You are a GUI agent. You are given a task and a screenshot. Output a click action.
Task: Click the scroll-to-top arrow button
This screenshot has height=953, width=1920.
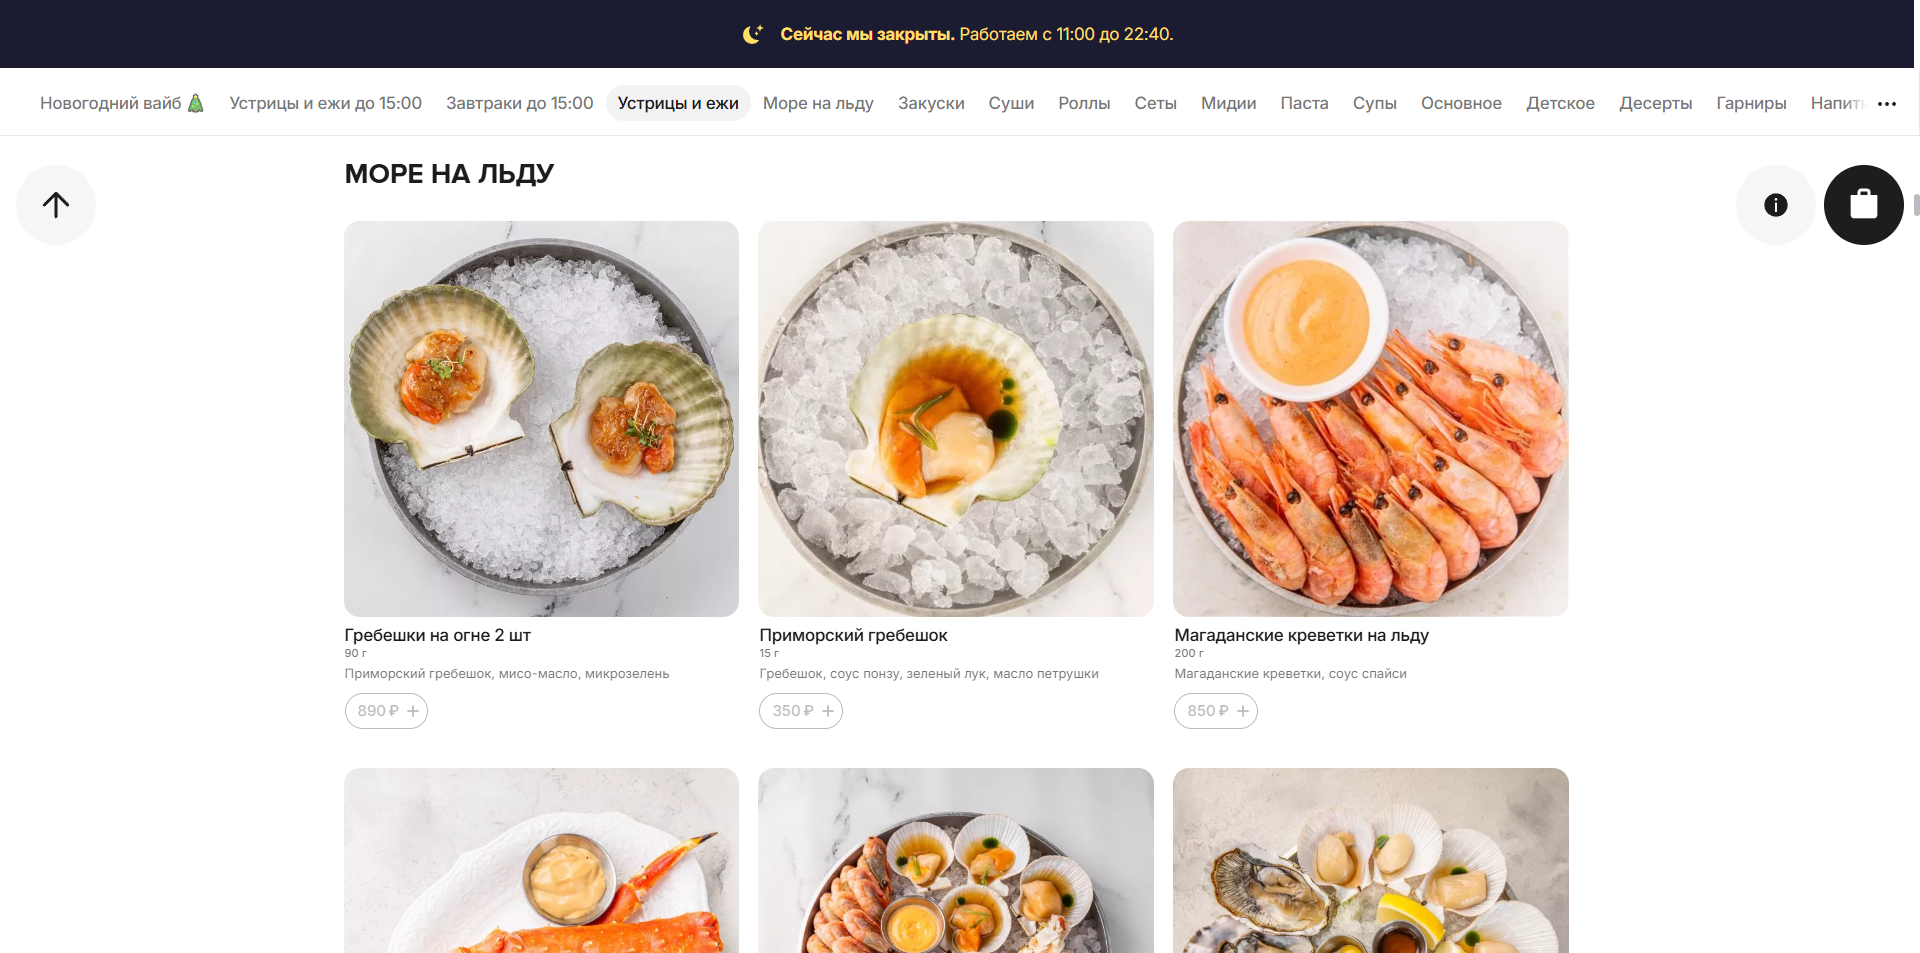click(56, 205)
